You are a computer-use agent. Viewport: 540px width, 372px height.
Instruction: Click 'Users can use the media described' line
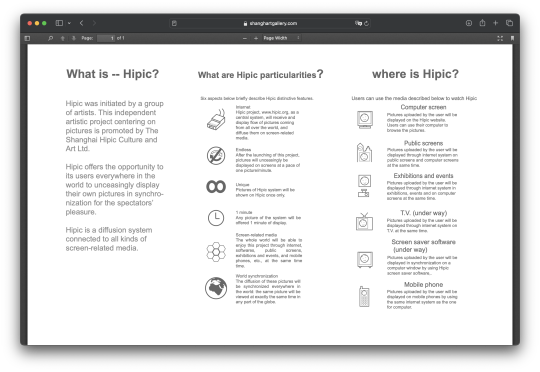pyautogui.click(x=414, y=98)
